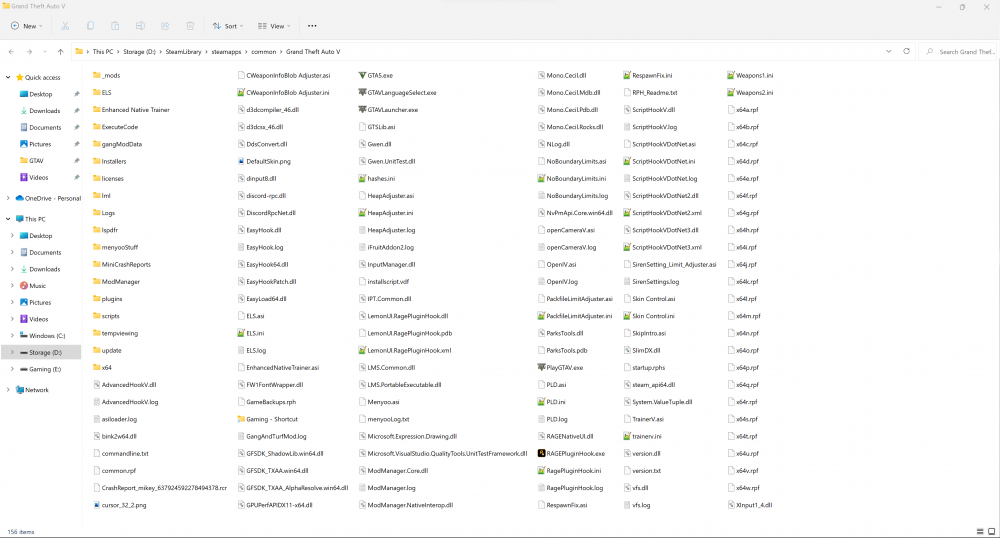1000x538 pixels.
Task: Open the View dropdown
Action: [276, 26]
